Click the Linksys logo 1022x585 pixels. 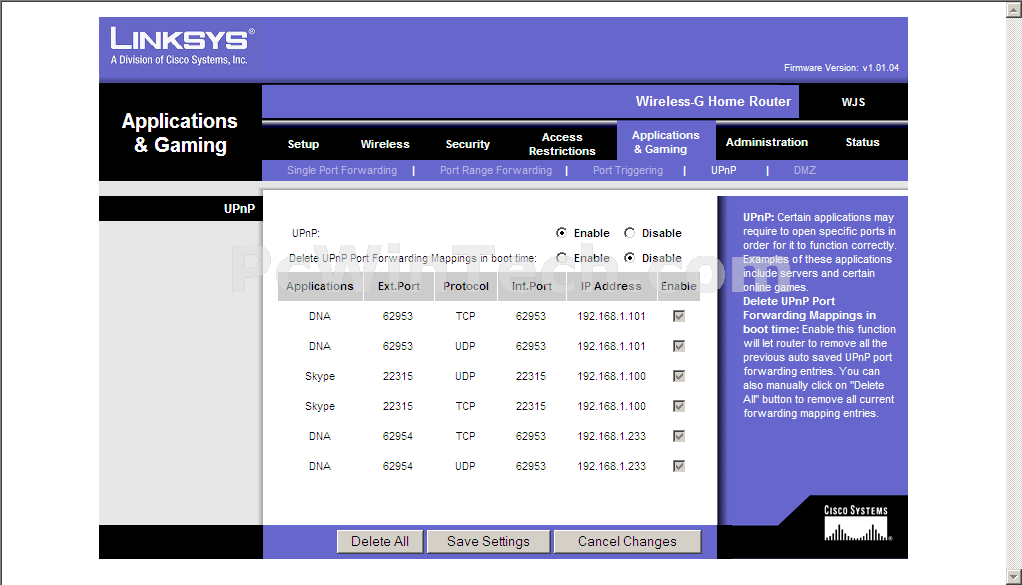[182, 46]
